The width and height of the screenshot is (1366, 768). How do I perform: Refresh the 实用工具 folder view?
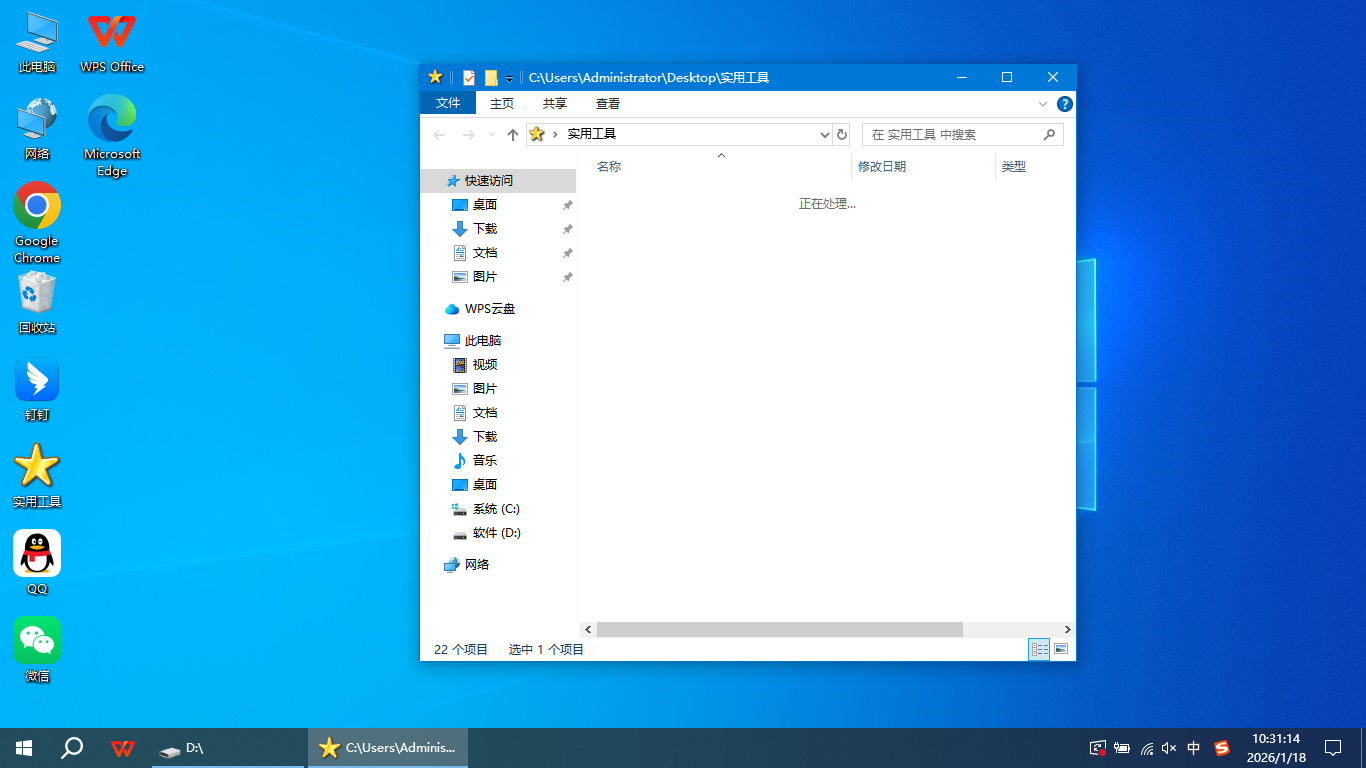842,135
